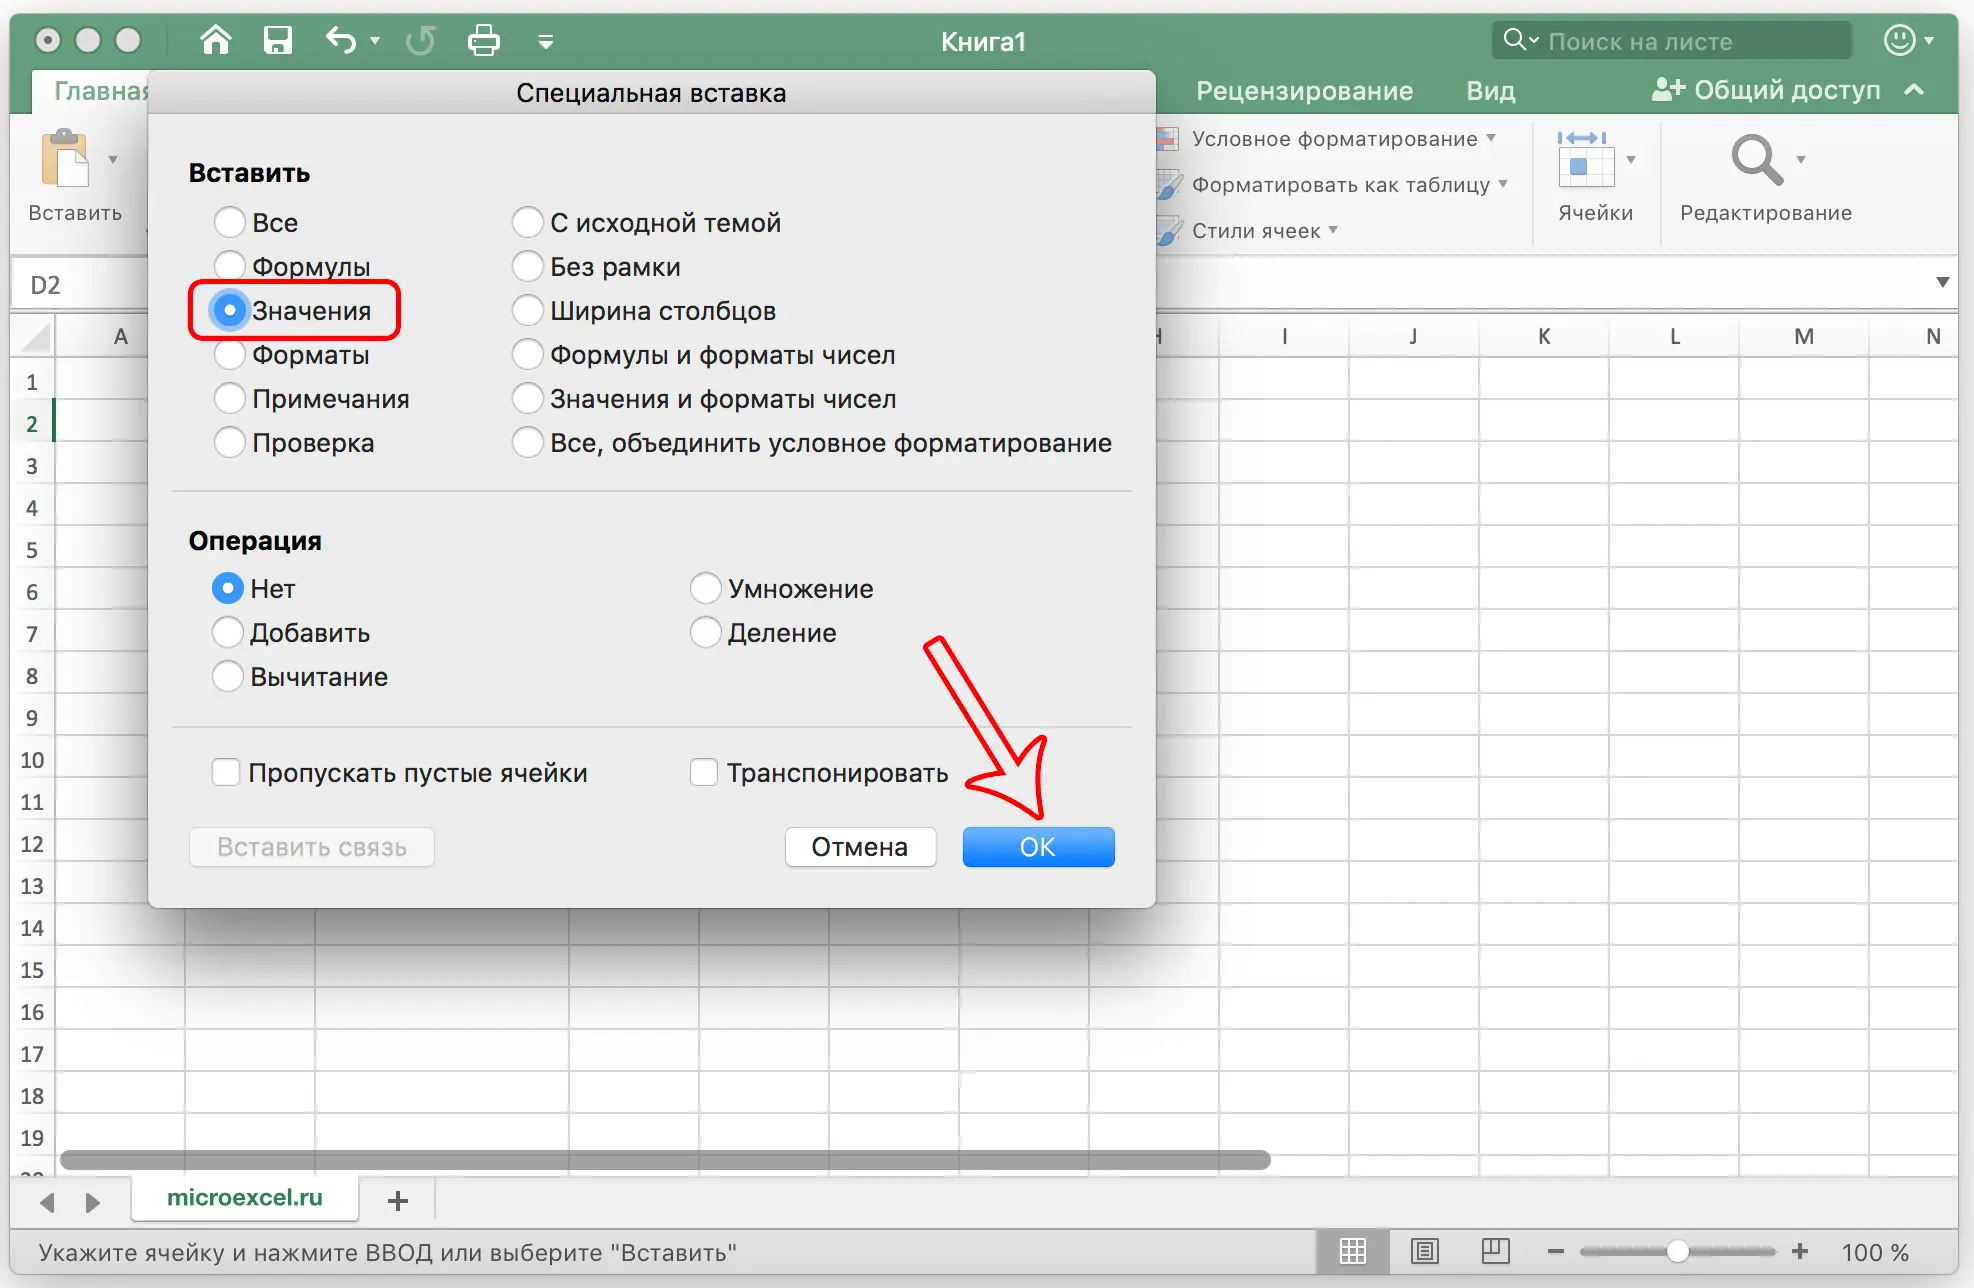
Task: Save the workbook with the floppy disk icon
Action: (x=277, y=40)
